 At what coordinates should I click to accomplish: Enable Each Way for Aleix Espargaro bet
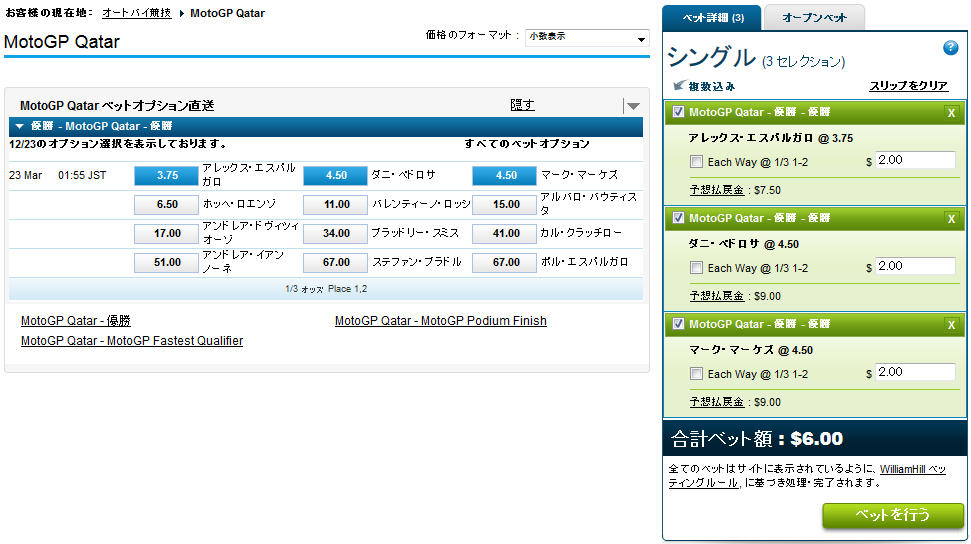tap(696, 162)
